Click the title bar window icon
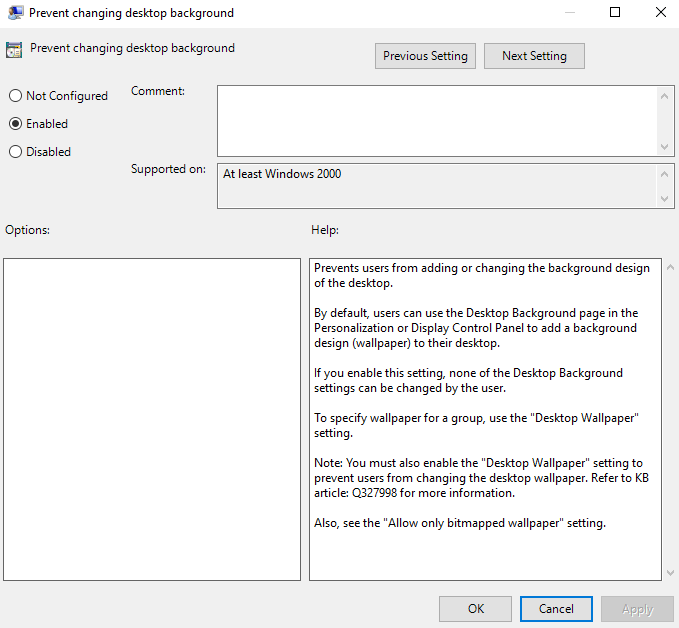 [x=14, y=13]
